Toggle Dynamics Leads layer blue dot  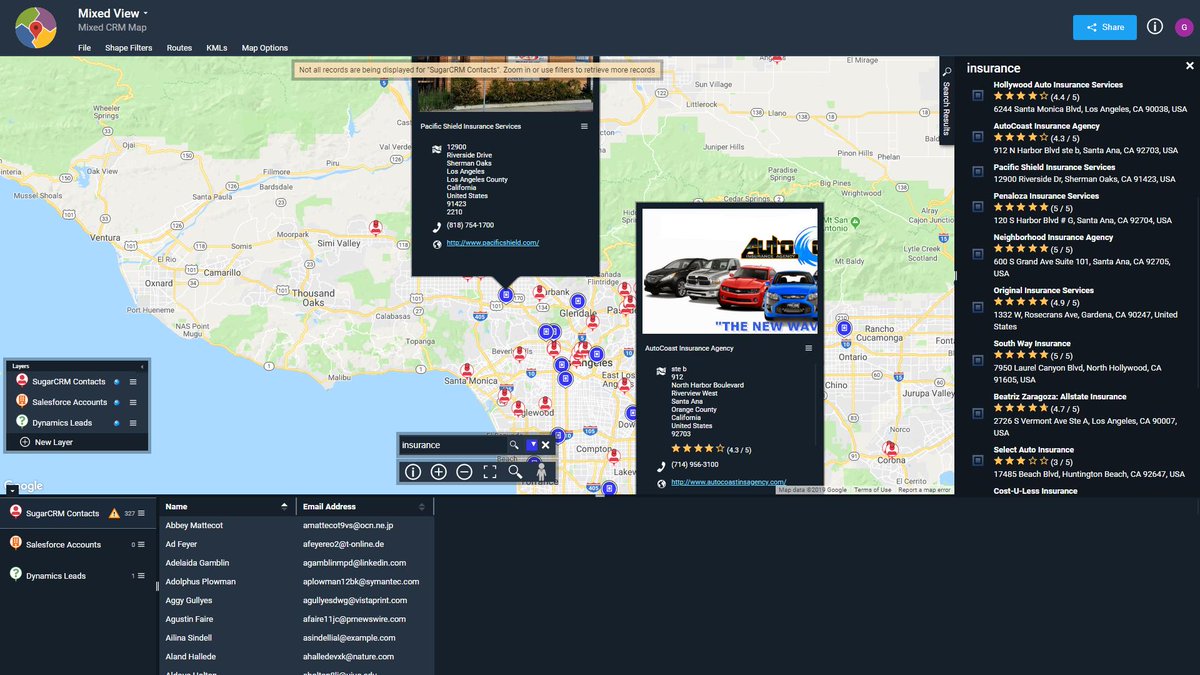tap(117, 423)
